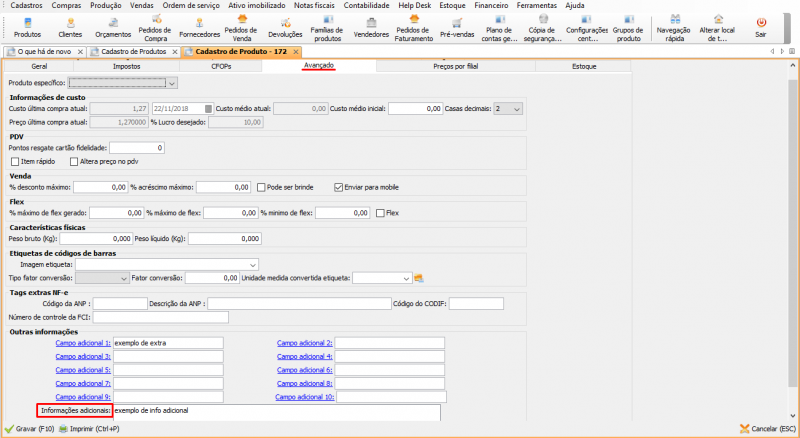Expand 'Unidade medida convertida etiqueta' dropdown
The width and height of the screenshot is (800, 438).
(406, 278)
